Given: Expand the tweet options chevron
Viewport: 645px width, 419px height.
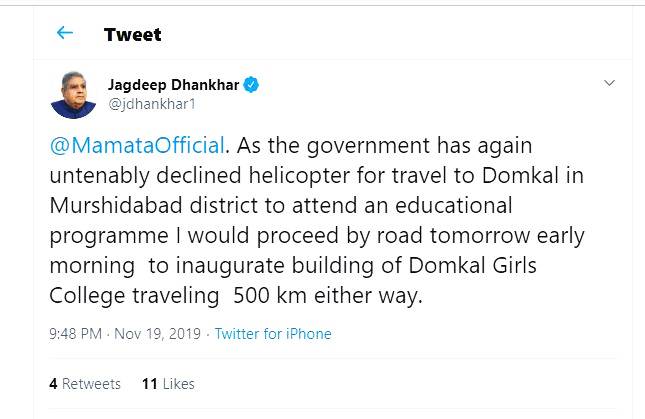Looking at the screenshot, I should 609,81.
